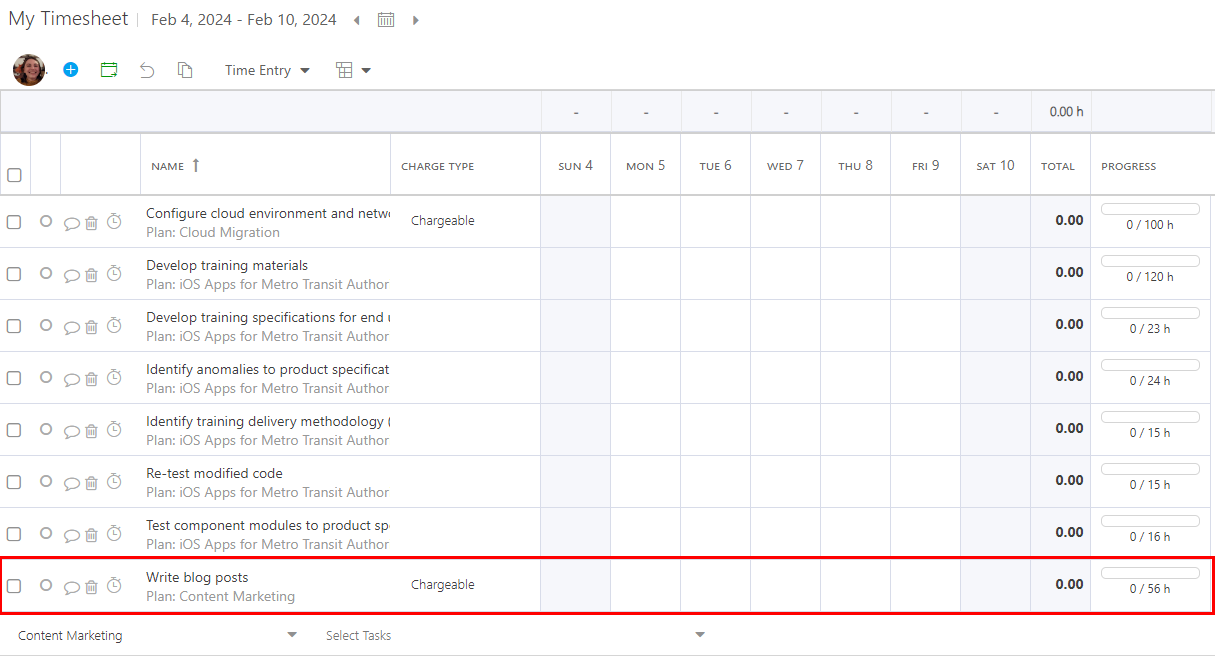Screen dimensions: 1215x656
Task: Check the Develop training specifications row checkbox
Action: tap(14, 326)
